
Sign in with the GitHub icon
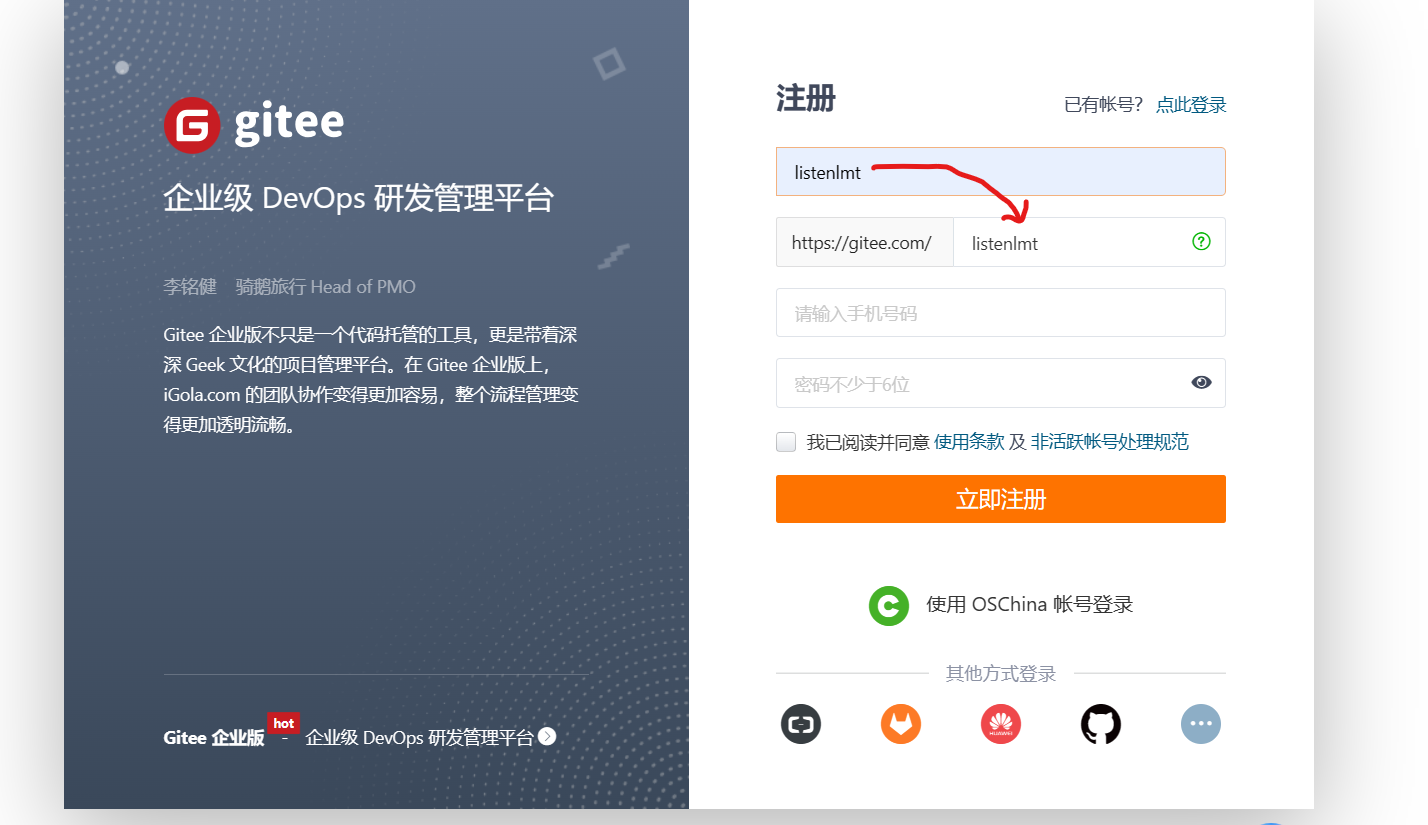pyautogui.click(x=1101, y=724)
